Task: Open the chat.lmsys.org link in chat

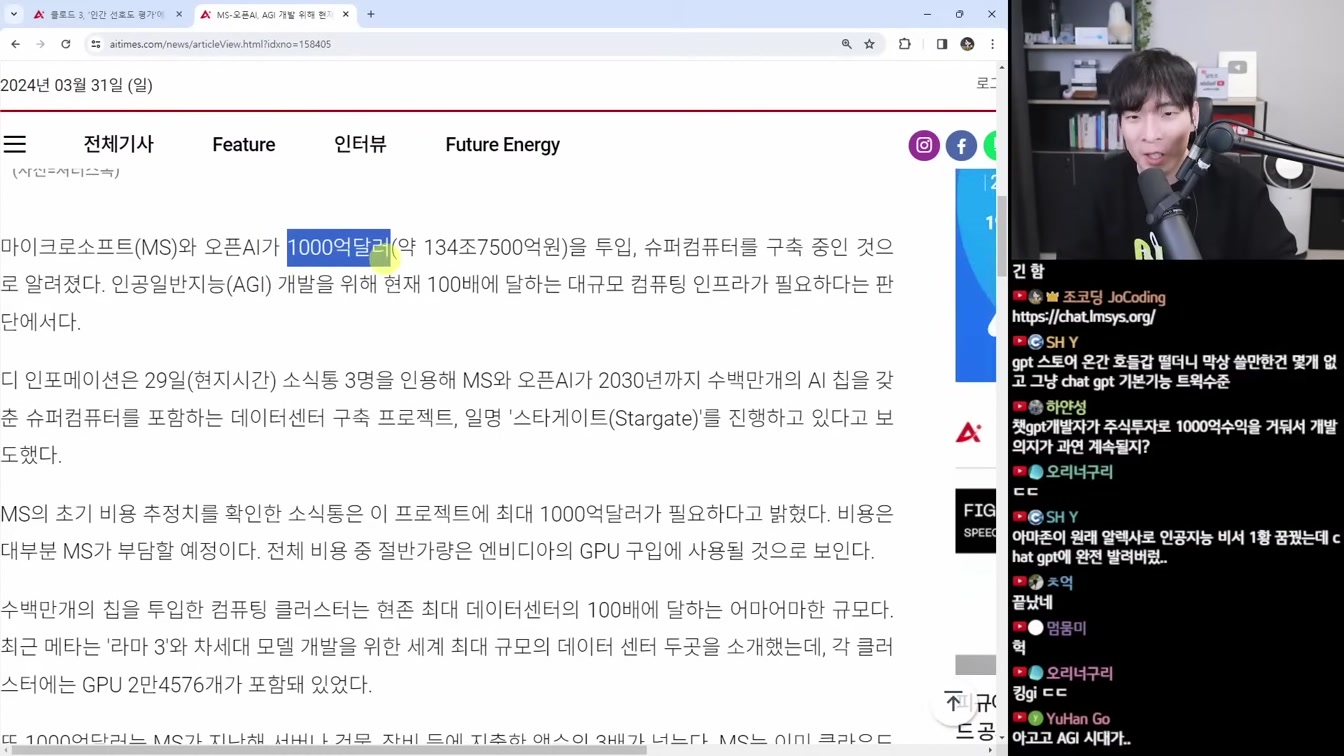Action: (1083, 317)
